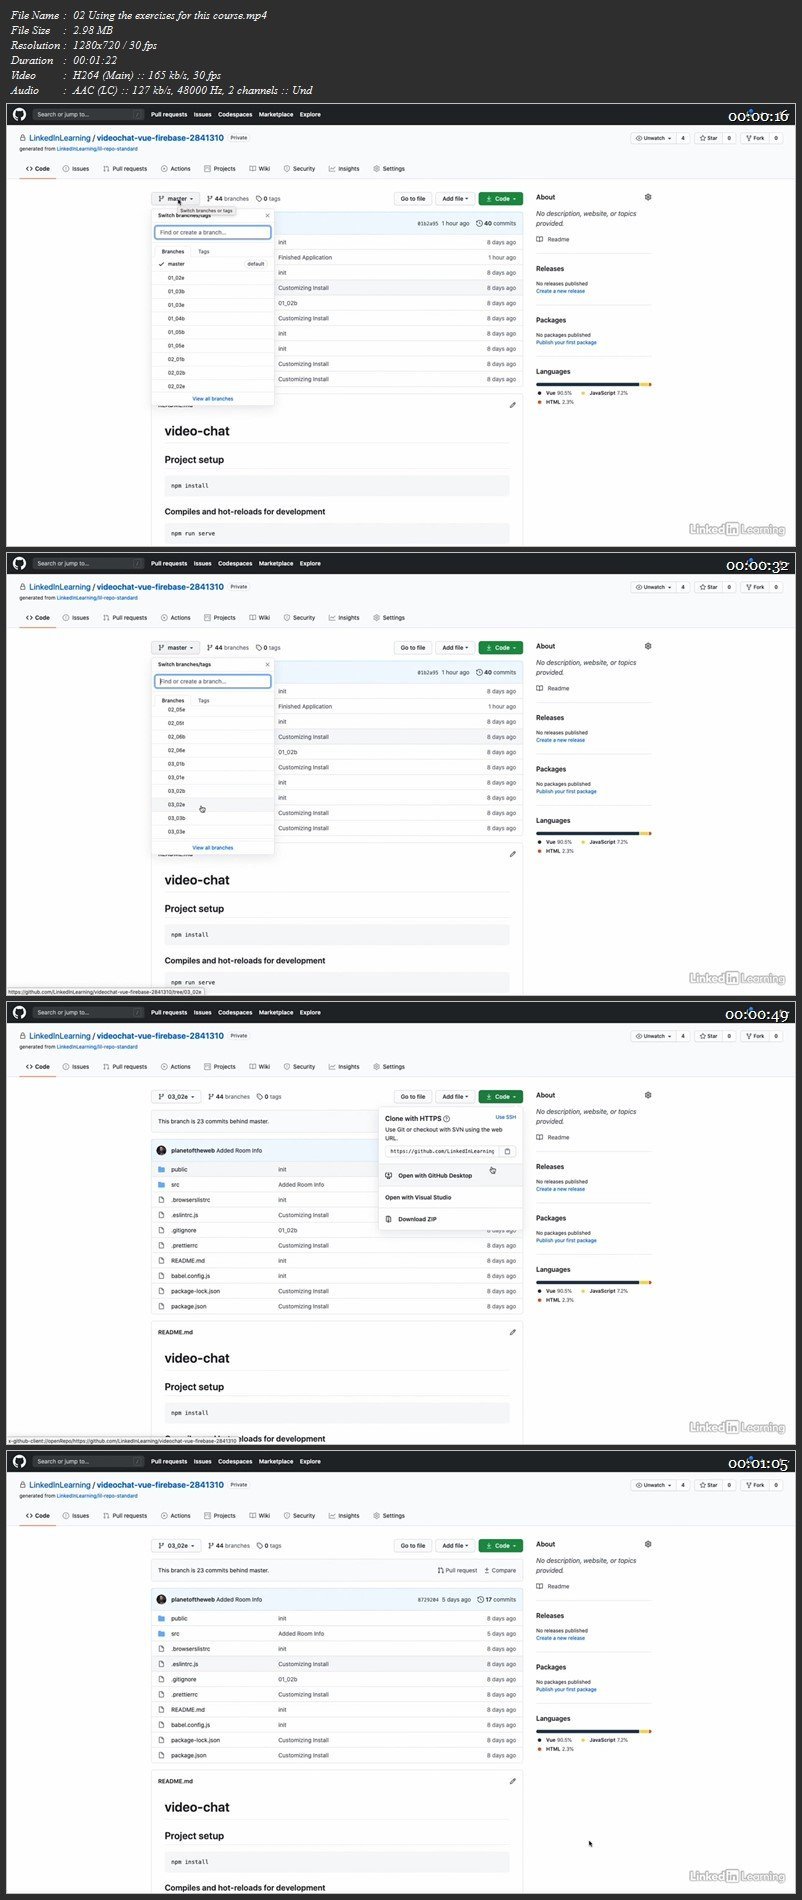Click the README pencil edit icon, 00:00:16 frame
The height and width of the screenshot is (1900, 802).
[512, 405]
